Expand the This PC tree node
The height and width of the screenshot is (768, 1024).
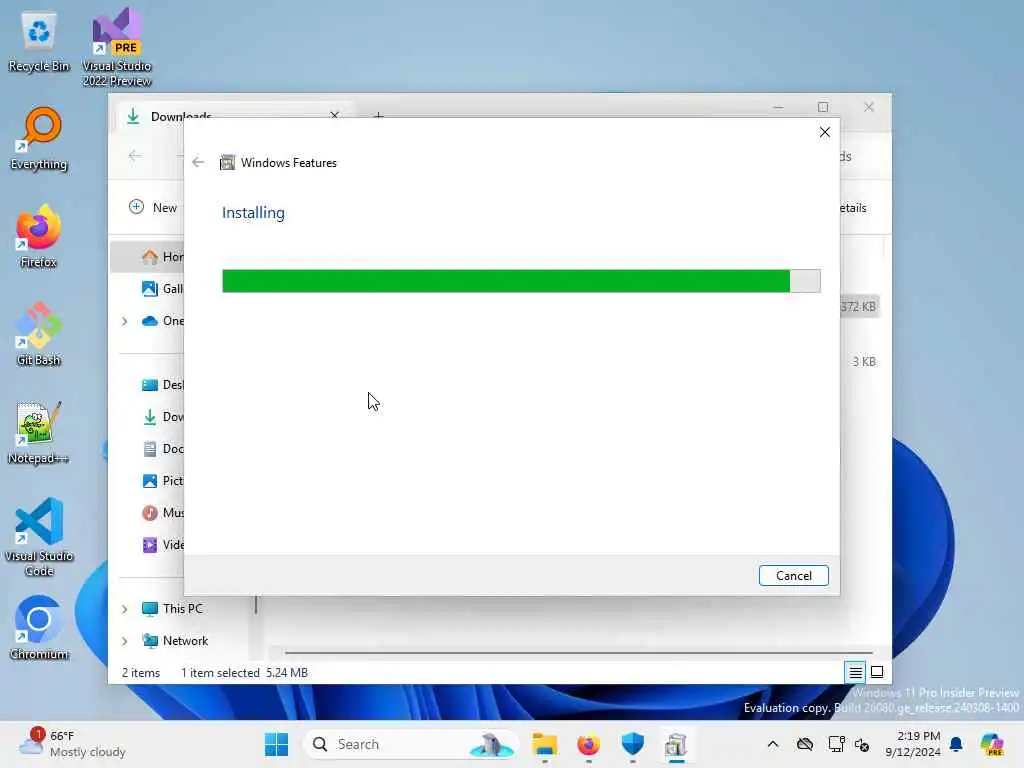point(125,609)
